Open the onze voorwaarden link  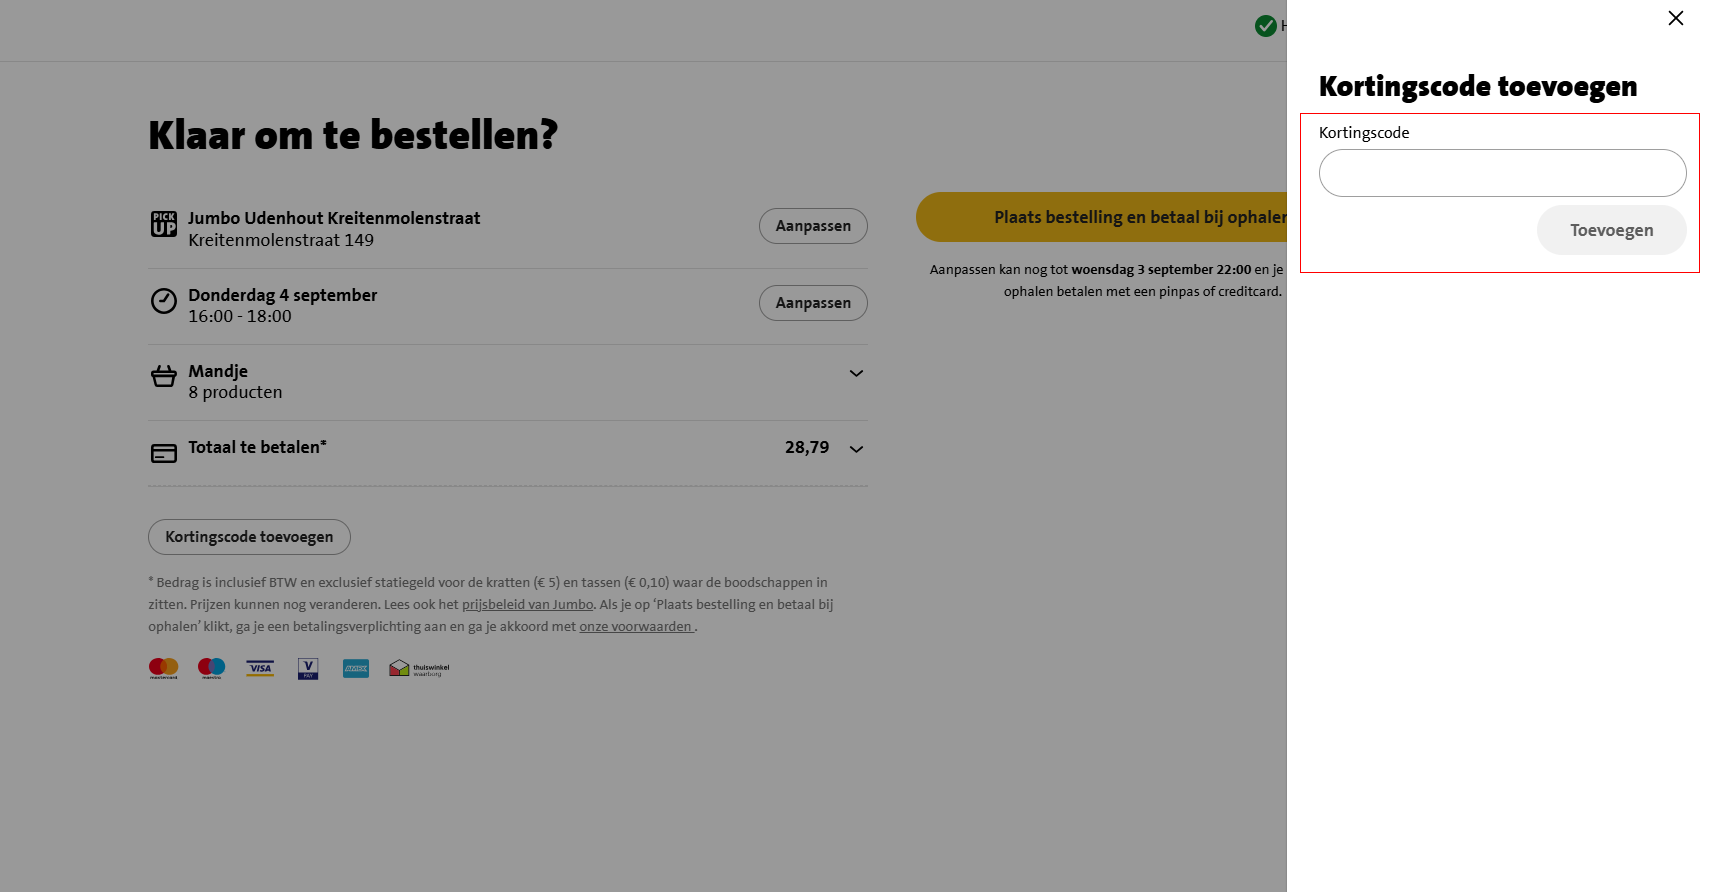[636, 627]
